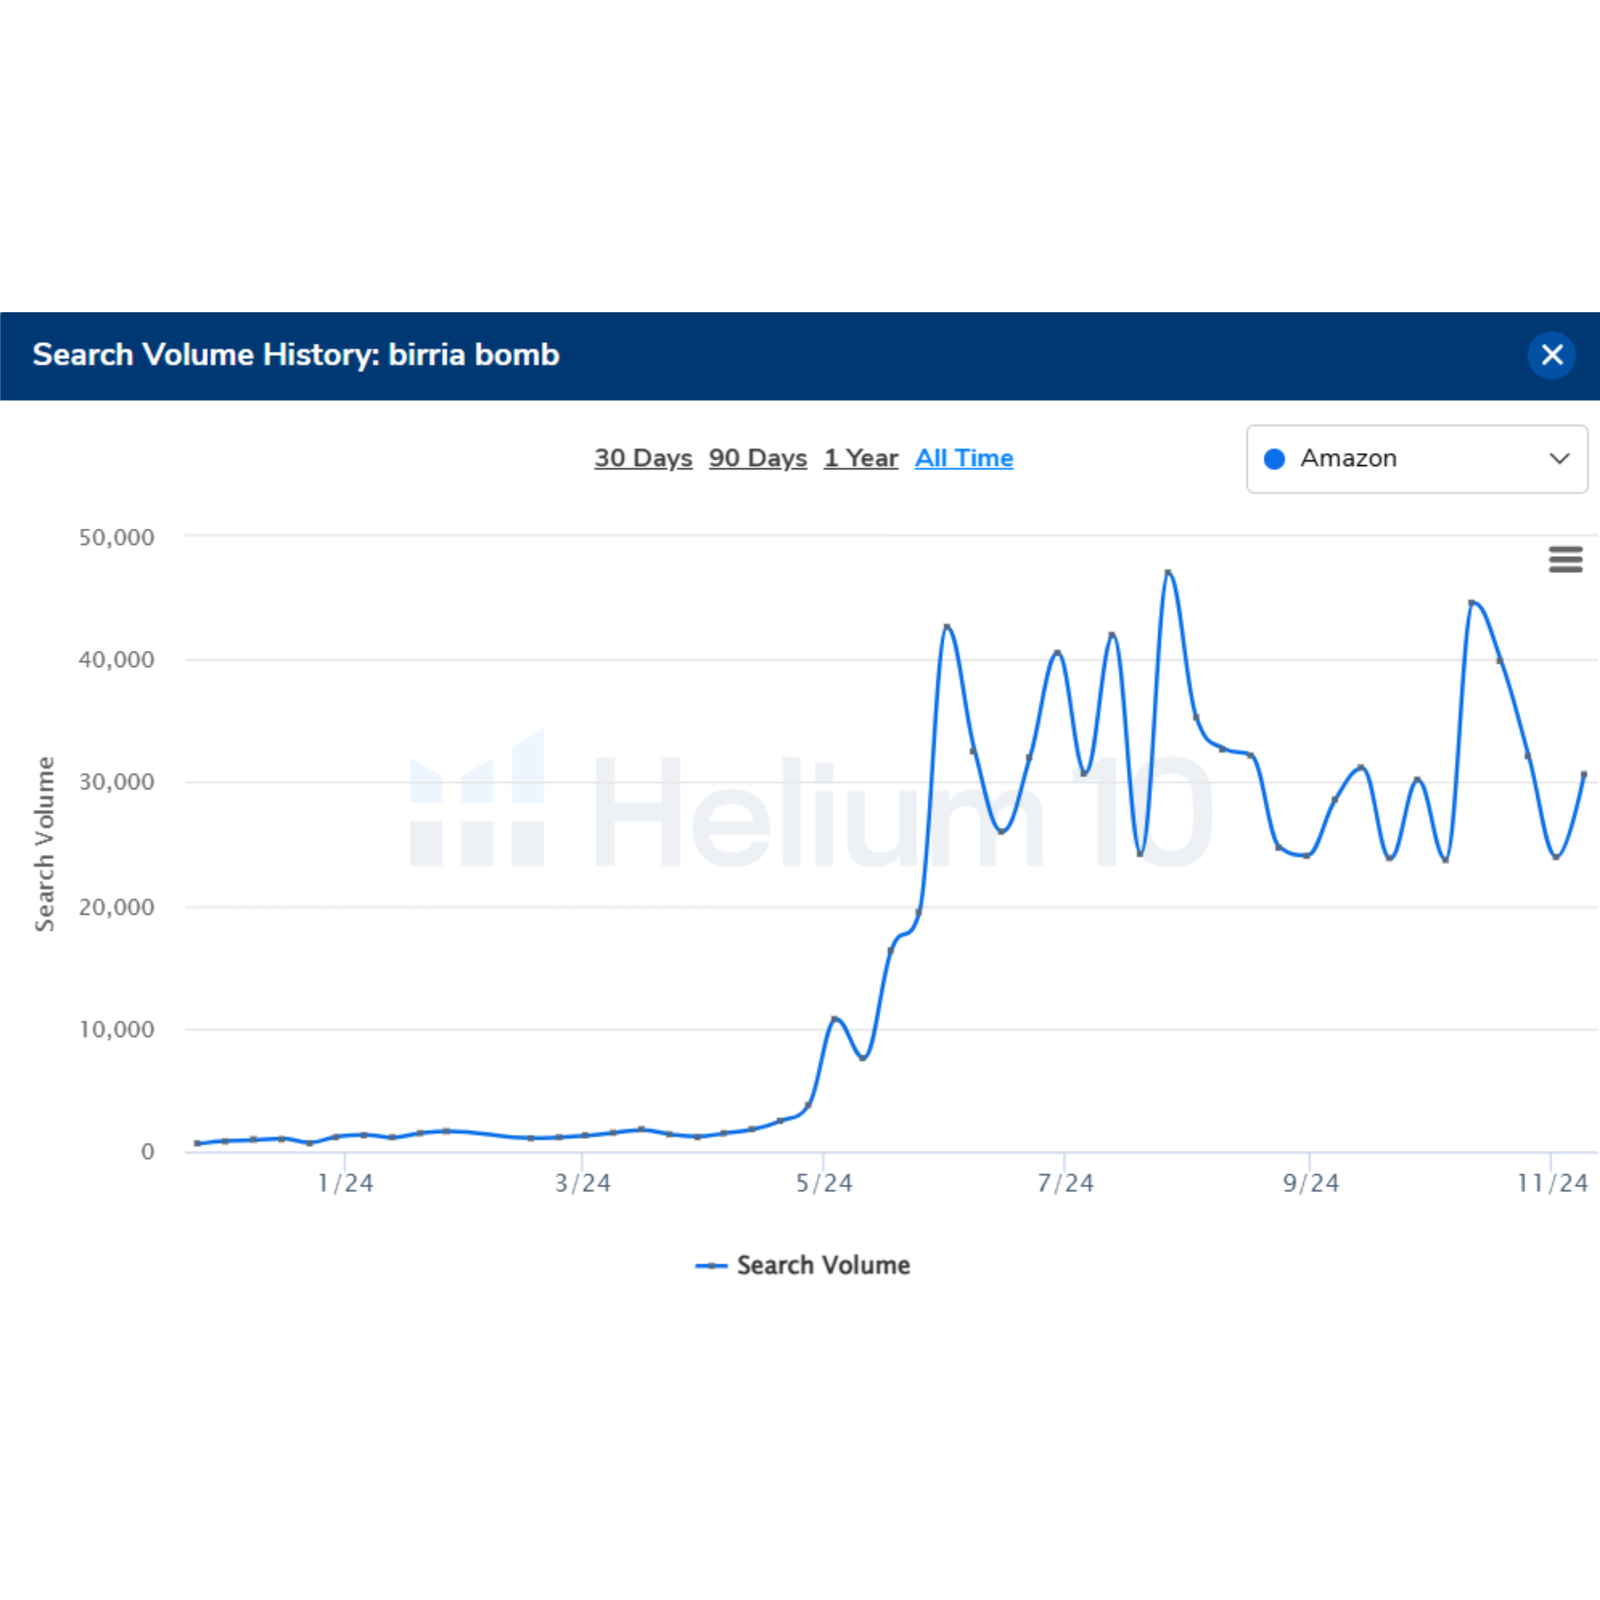Click the 7/24 x-axis label
1600x1600 pixels.
click(1065, 1183)
